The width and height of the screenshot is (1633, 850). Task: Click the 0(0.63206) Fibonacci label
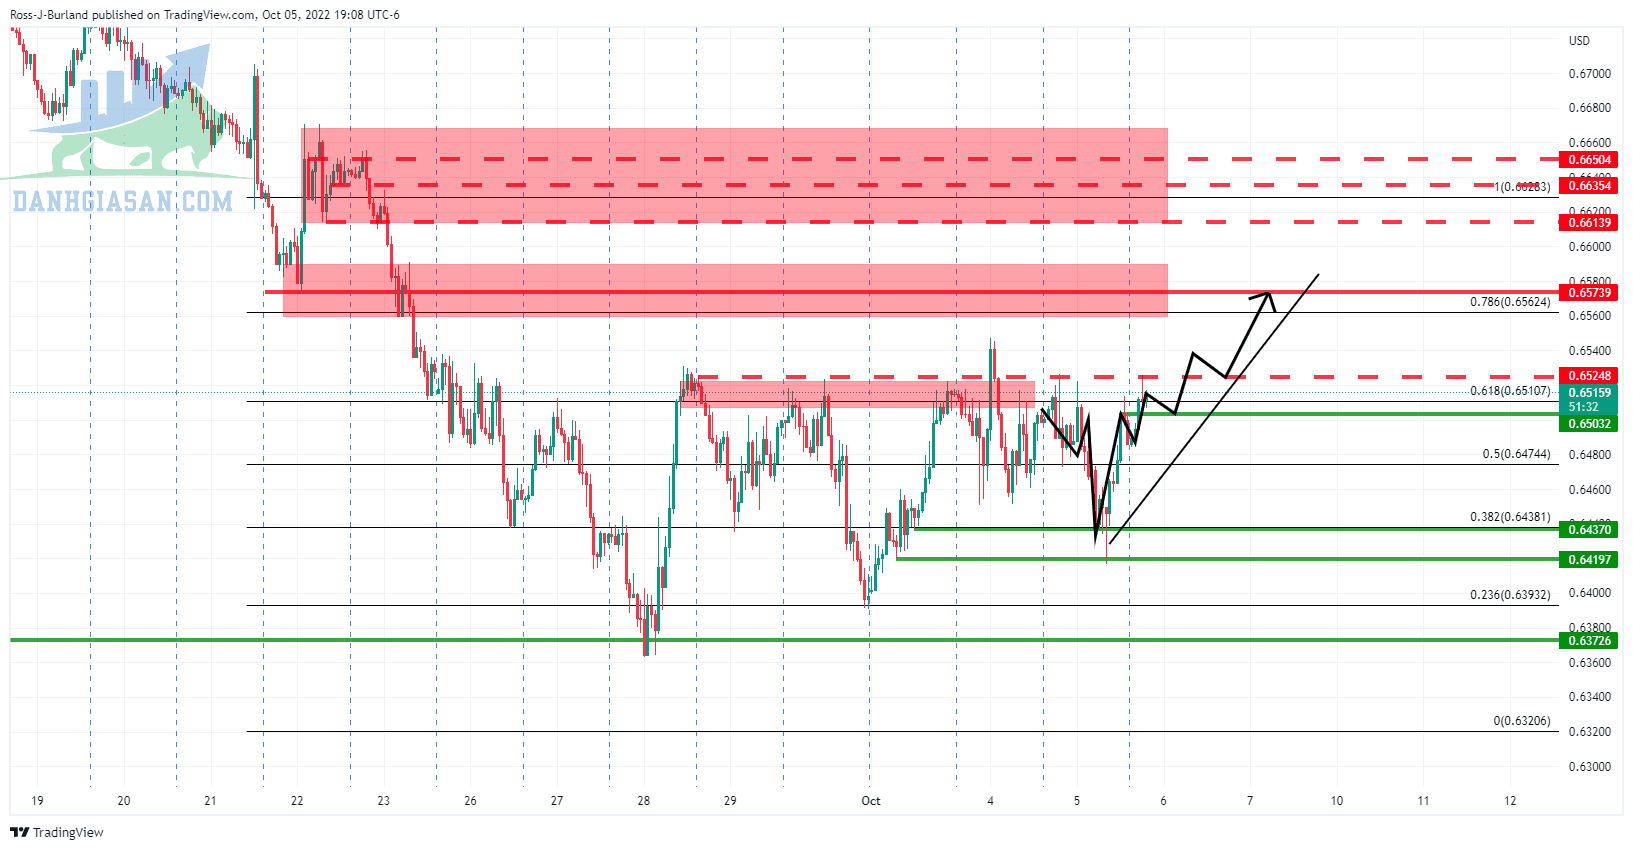(1522, 721)
